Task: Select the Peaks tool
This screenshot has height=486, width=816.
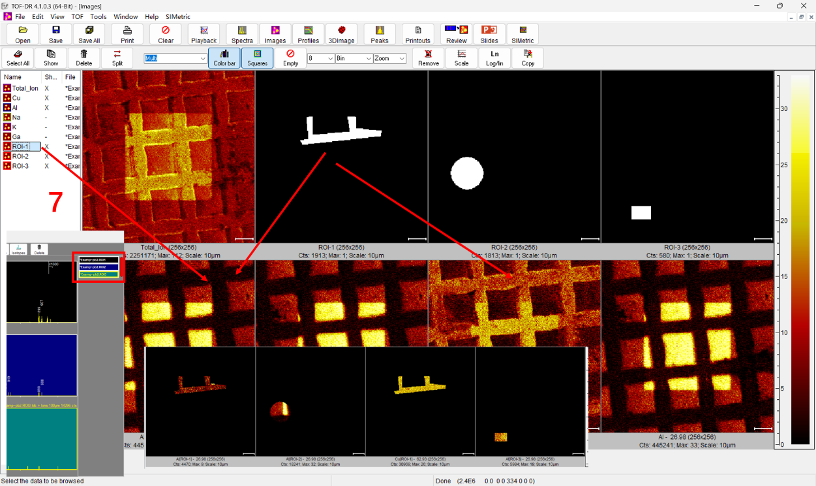Action: [380, 35]
